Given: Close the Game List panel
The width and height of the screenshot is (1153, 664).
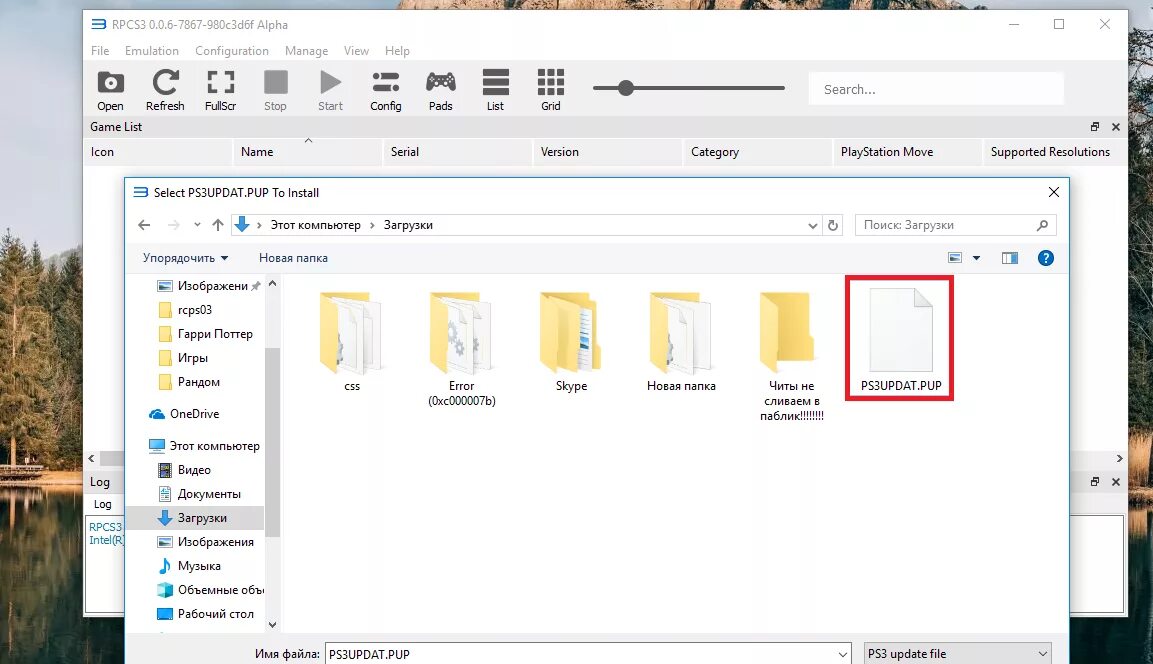Looking at the screenshot, I should (x=1115, y=126).
